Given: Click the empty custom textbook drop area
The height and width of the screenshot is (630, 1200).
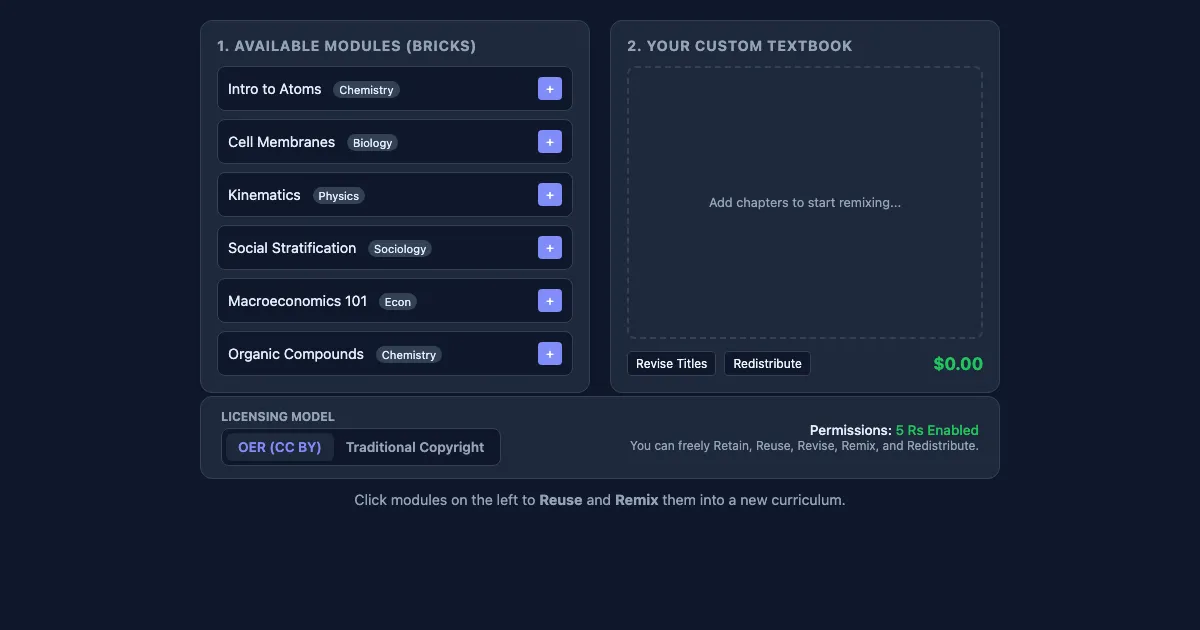Looking at the screenshot, I should (805, 203).
